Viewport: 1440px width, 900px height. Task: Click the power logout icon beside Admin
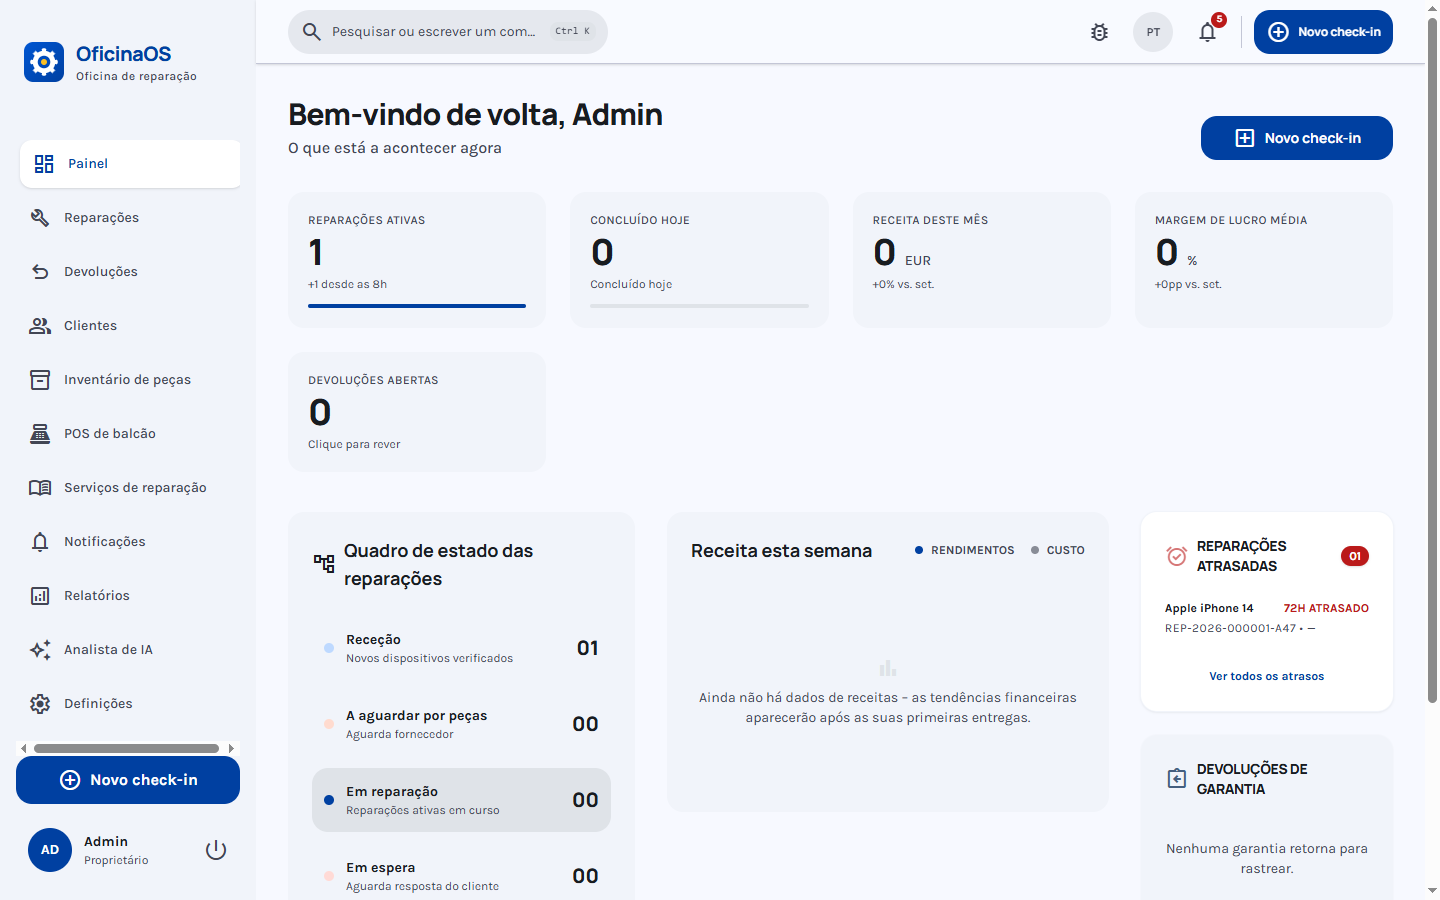click(x=216, y=850)
